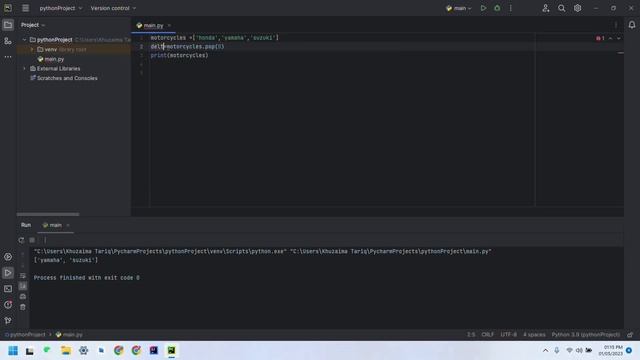Toggle the Run tool window sidebar icon
The height and width of the screenshot is (360, 640).
tap(8, 273)
